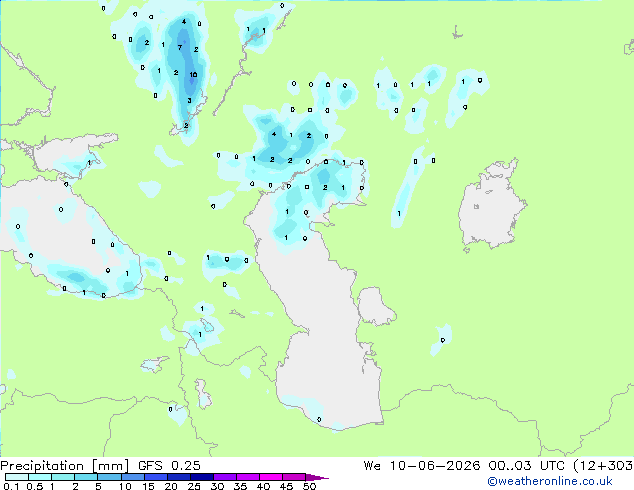Viewport: 634px width, 490px height.
Task: Open the weatheronline.co.uk link
Action: [x=549, y=481]
